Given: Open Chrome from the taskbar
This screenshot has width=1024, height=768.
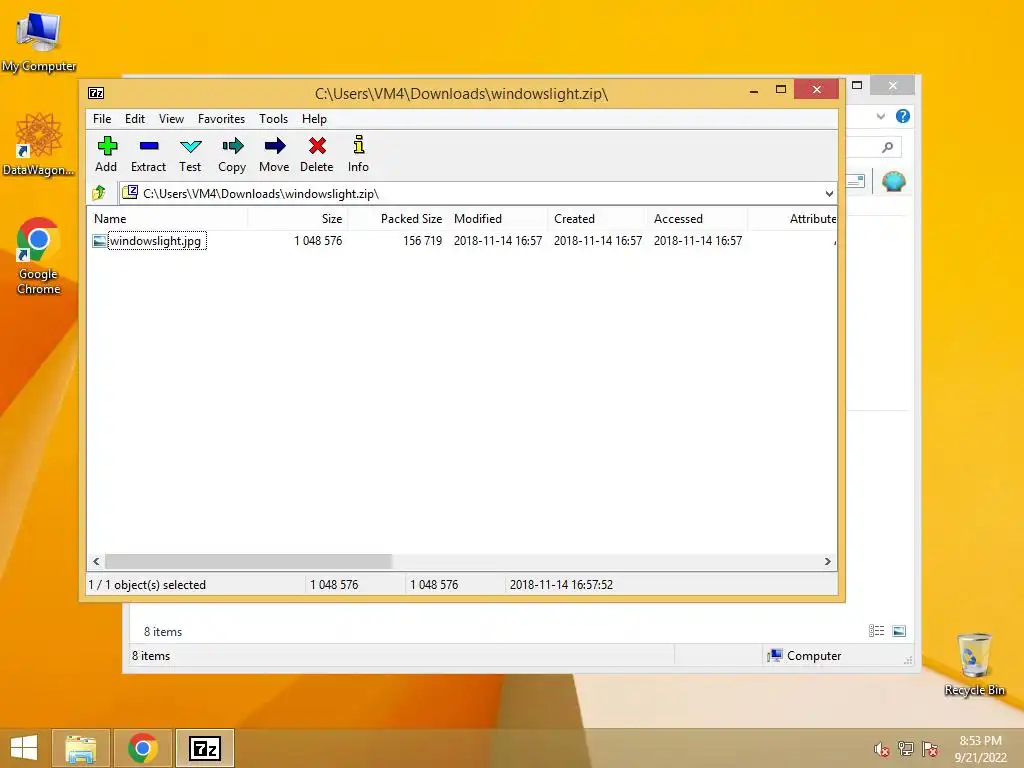Looking at the screenshot, I should tap(142, 748).
